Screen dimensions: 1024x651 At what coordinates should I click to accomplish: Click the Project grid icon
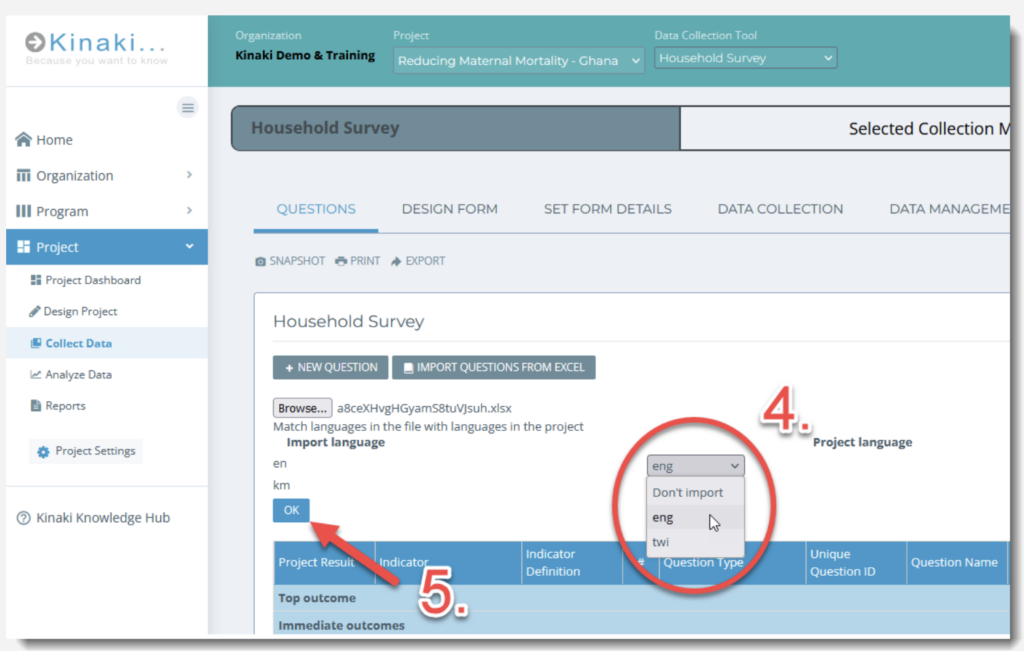pyautogui.click(x=24, y=247)
